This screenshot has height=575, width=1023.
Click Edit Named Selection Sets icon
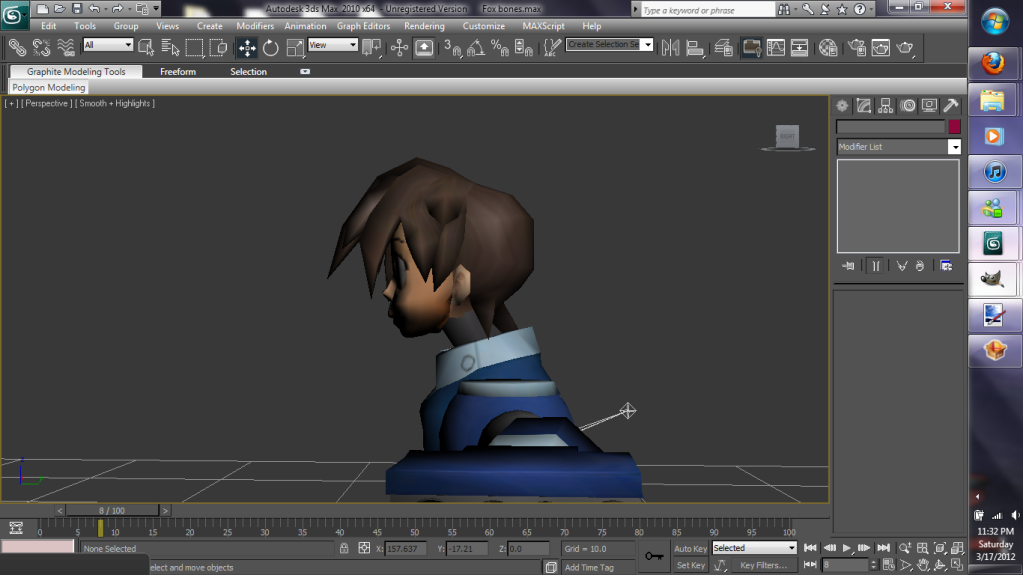[552, 48]
